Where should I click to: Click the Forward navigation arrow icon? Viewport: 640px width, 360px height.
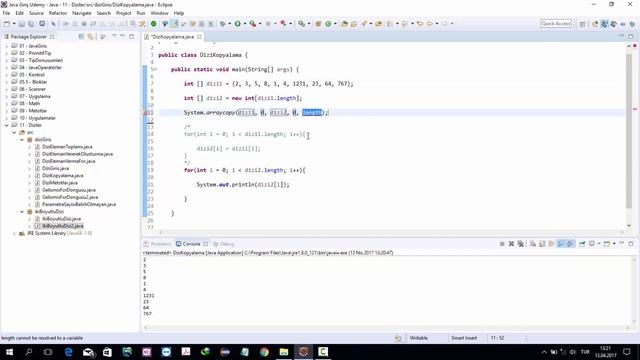444,24
